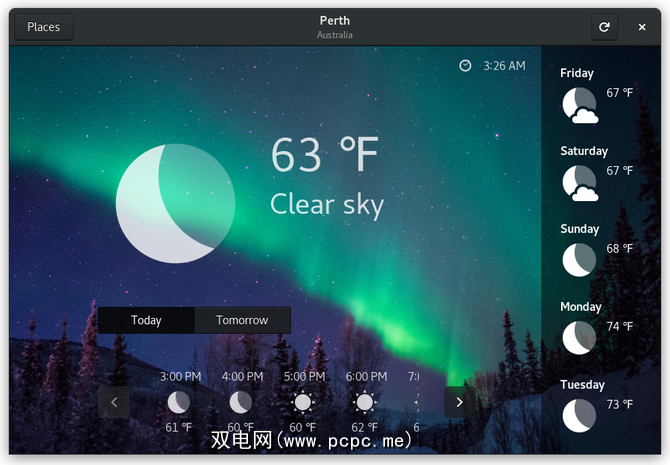Click Saturday's 67 °F temperature
This screenshot has height=465, width=670.
(620, 171)
